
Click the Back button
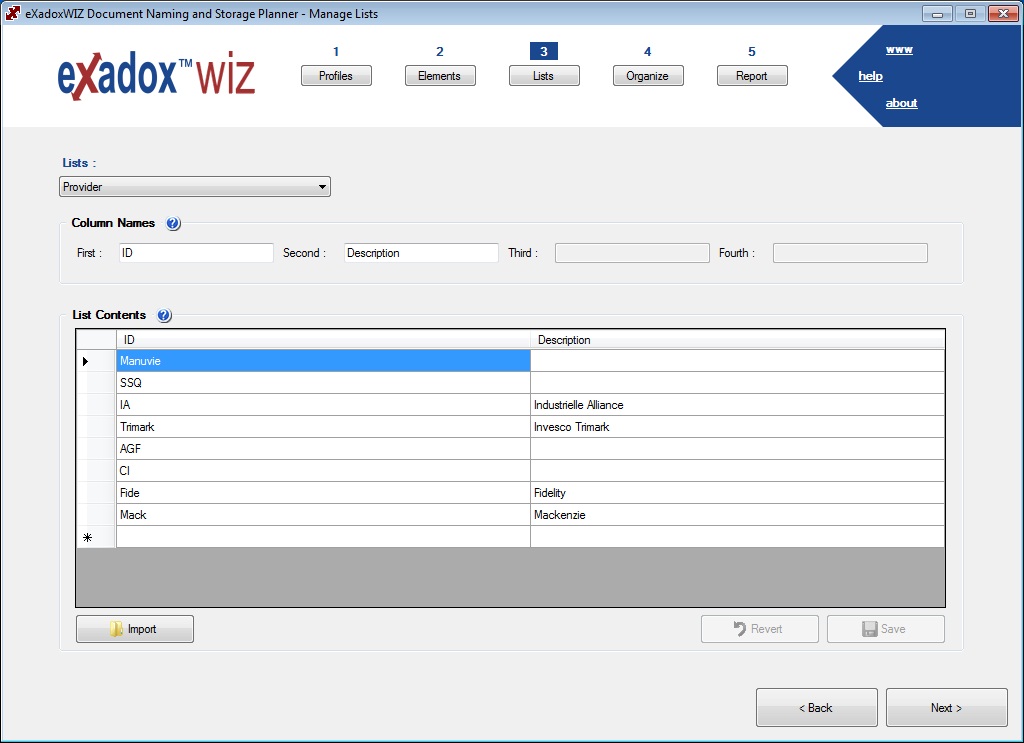point(816,708)
